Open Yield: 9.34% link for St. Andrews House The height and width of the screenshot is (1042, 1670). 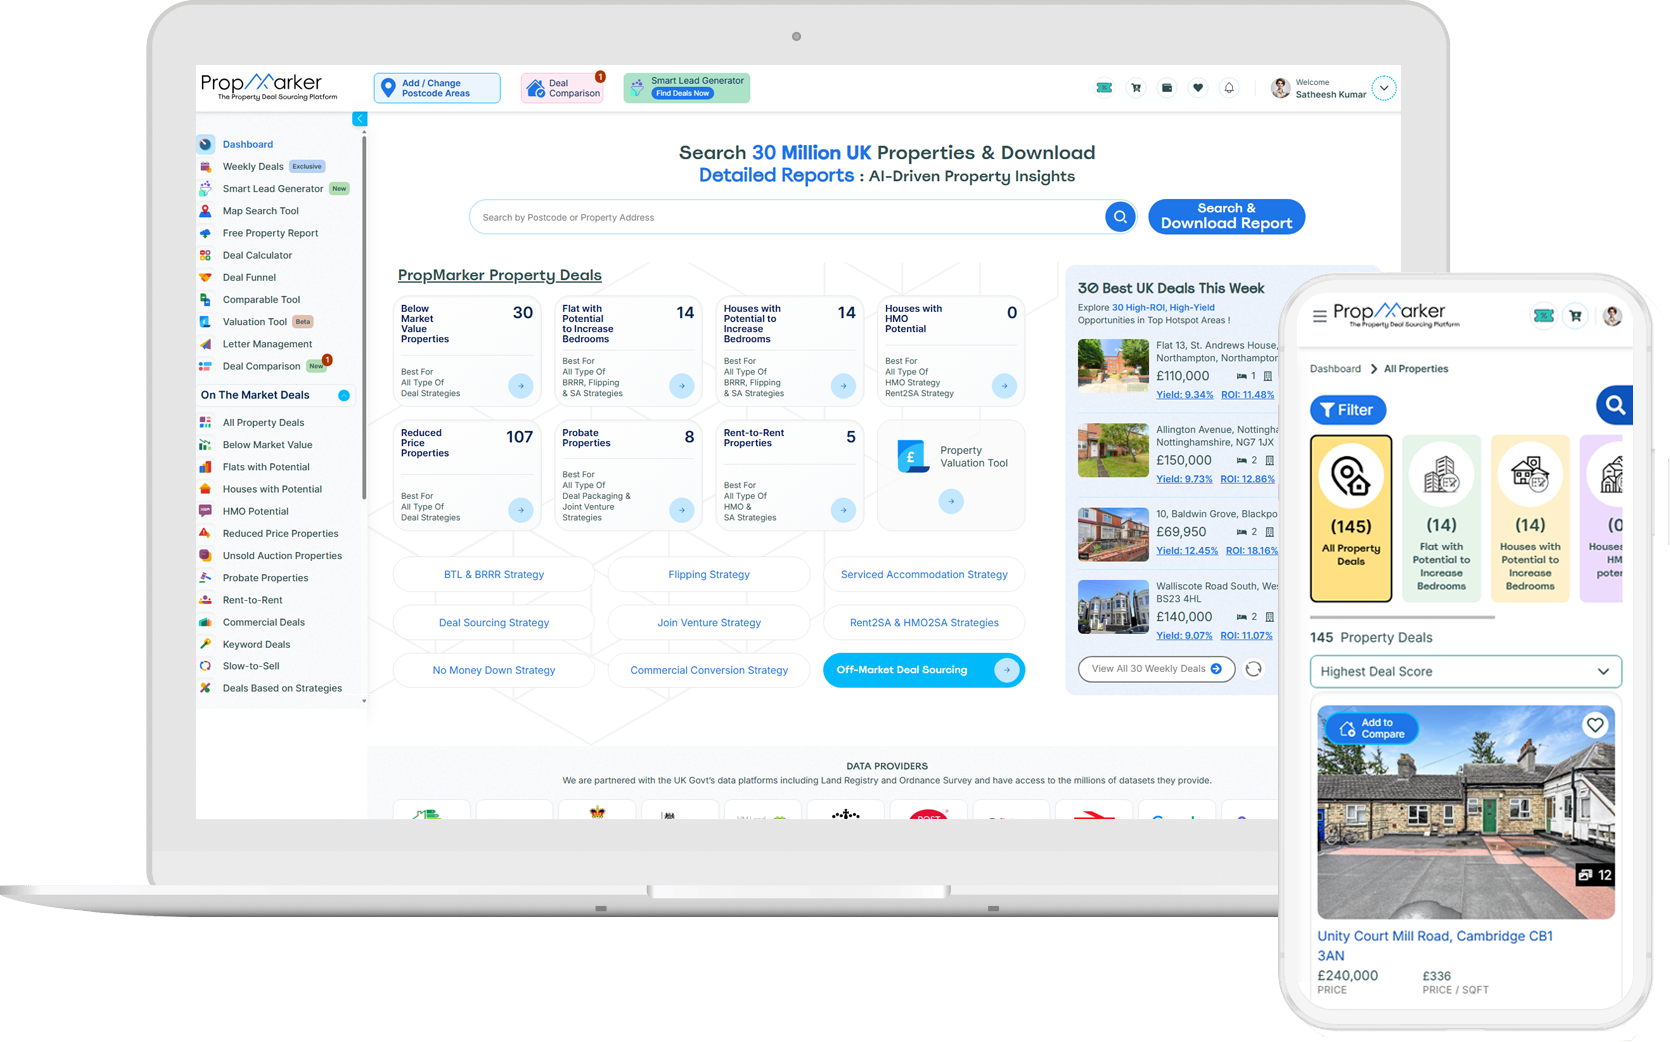point(1184,395)
